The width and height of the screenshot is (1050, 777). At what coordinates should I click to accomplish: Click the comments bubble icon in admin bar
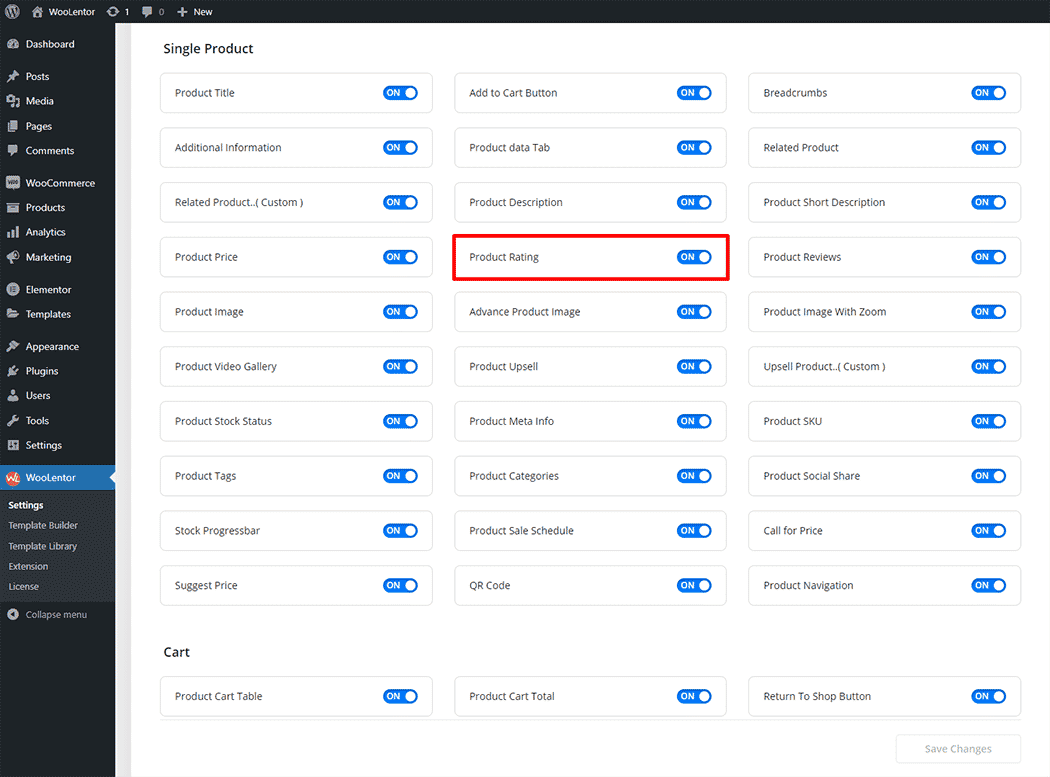pyautogui.click(x=148, y=12)
